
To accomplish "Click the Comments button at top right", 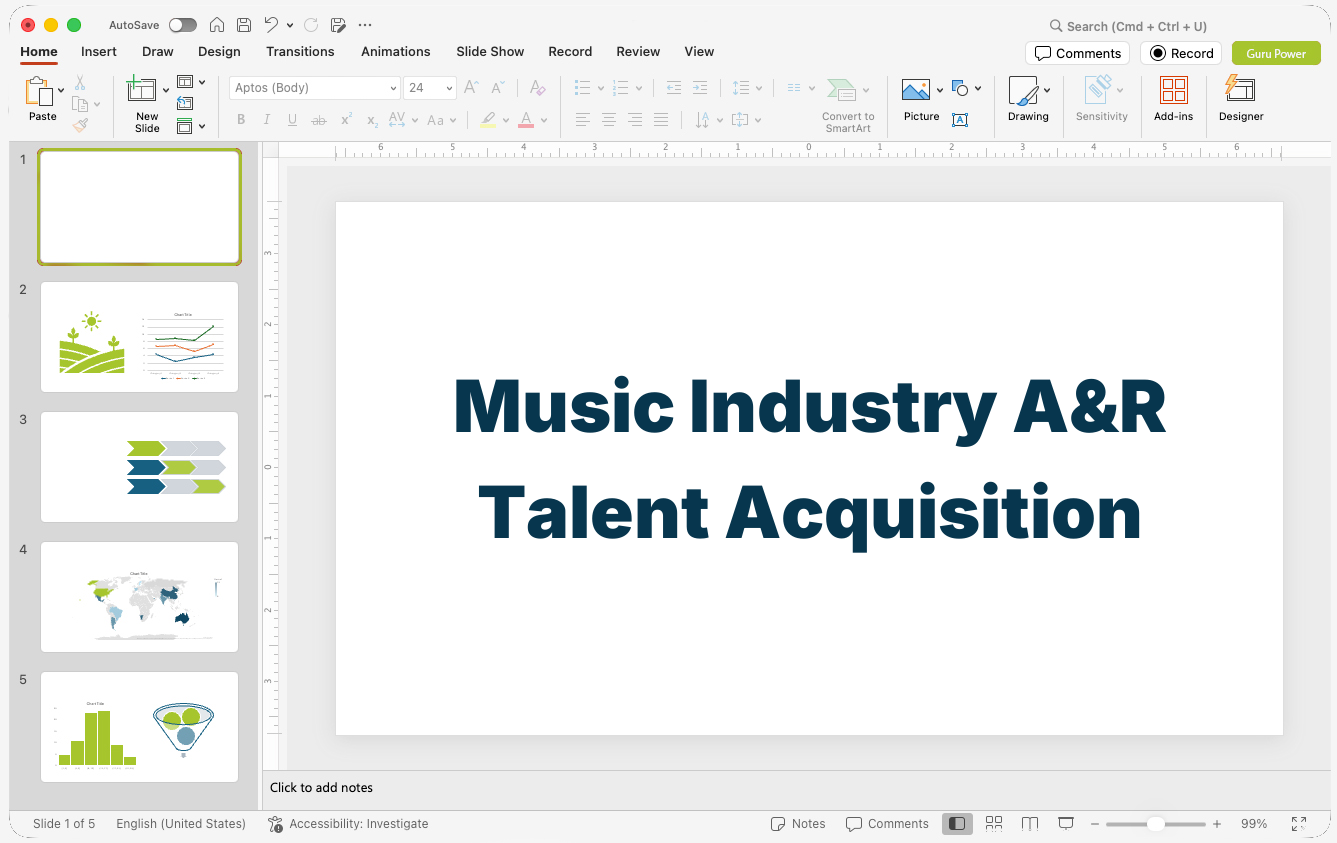I will pos(1077,53).
